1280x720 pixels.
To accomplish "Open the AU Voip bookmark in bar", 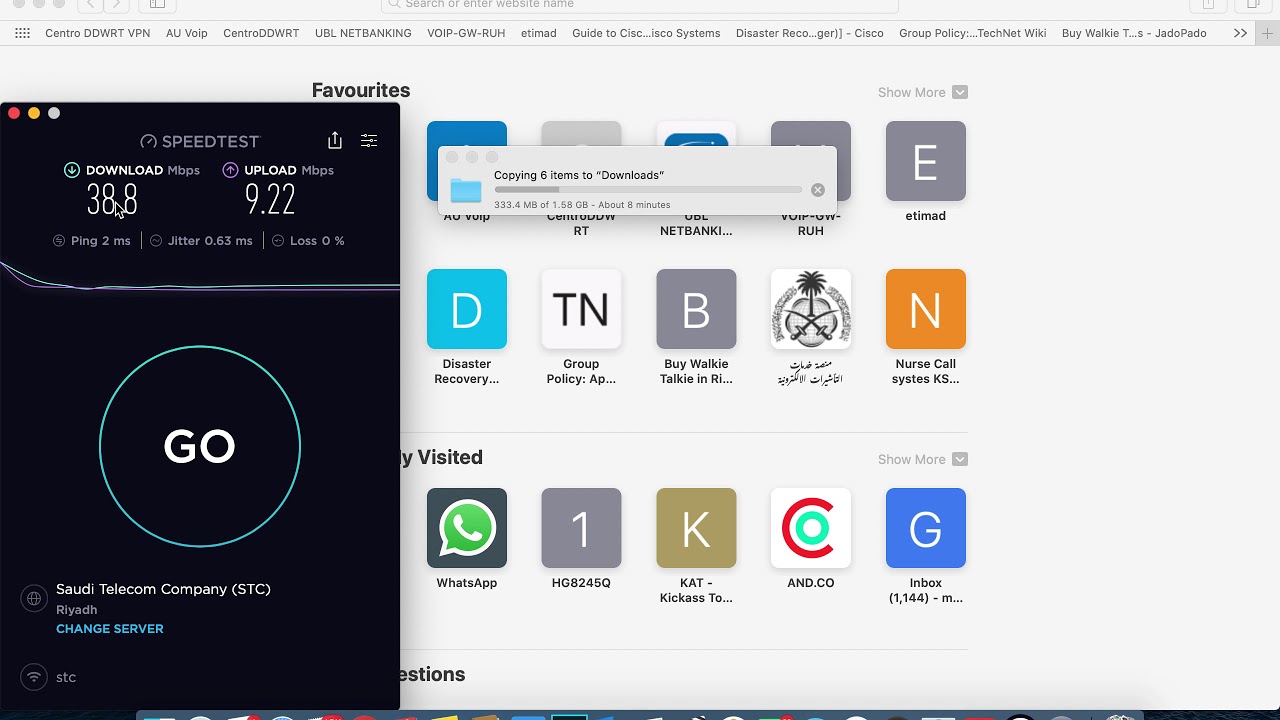I will (x=187, y=33).
